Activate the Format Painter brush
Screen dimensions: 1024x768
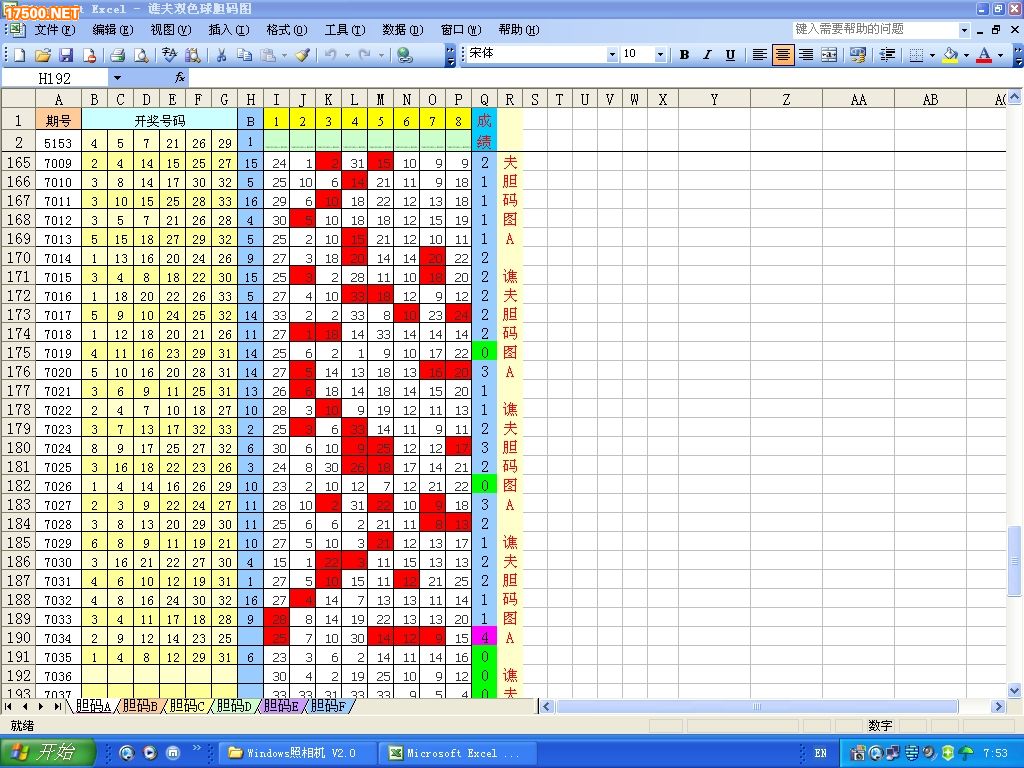302,56
